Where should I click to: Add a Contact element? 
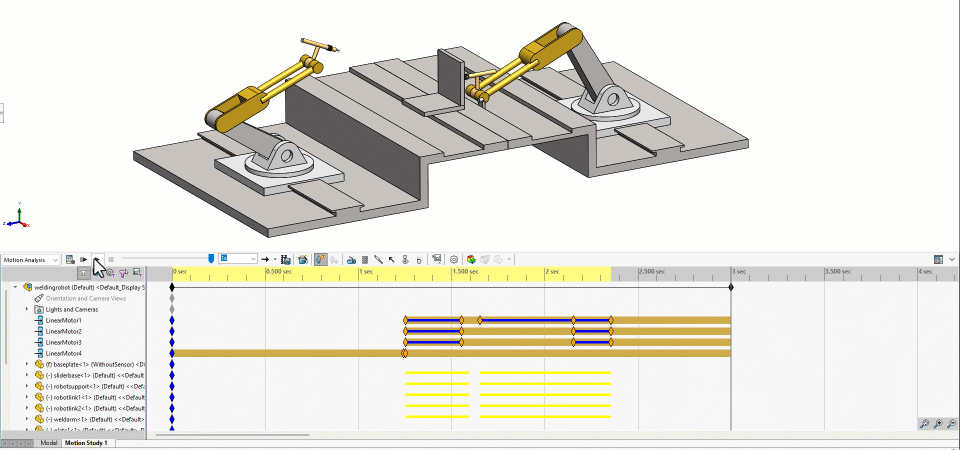coord(405,259)
